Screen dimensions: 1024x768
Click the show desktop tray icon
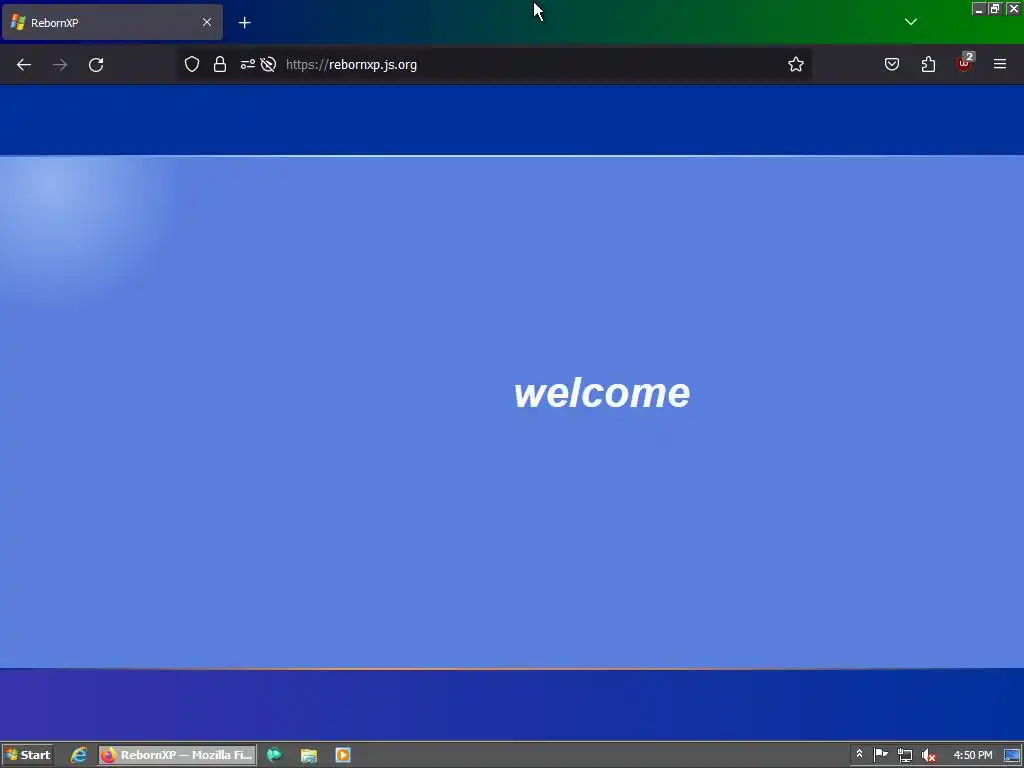tap(1012, 756)
